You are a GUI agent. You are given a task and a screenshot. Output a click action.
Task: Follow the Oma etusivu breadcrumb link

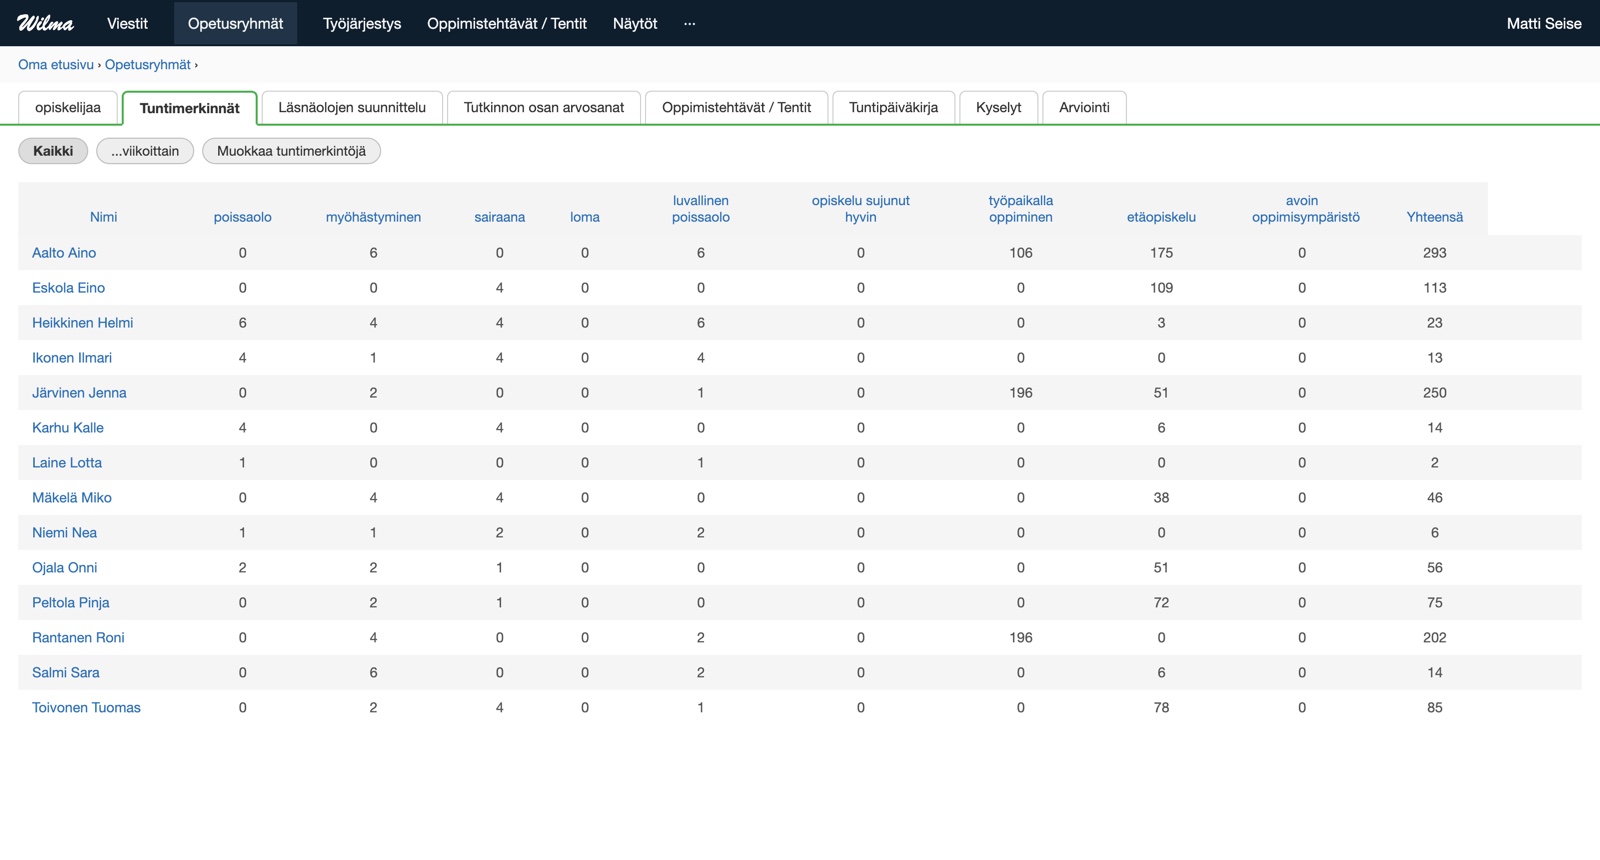56,64
